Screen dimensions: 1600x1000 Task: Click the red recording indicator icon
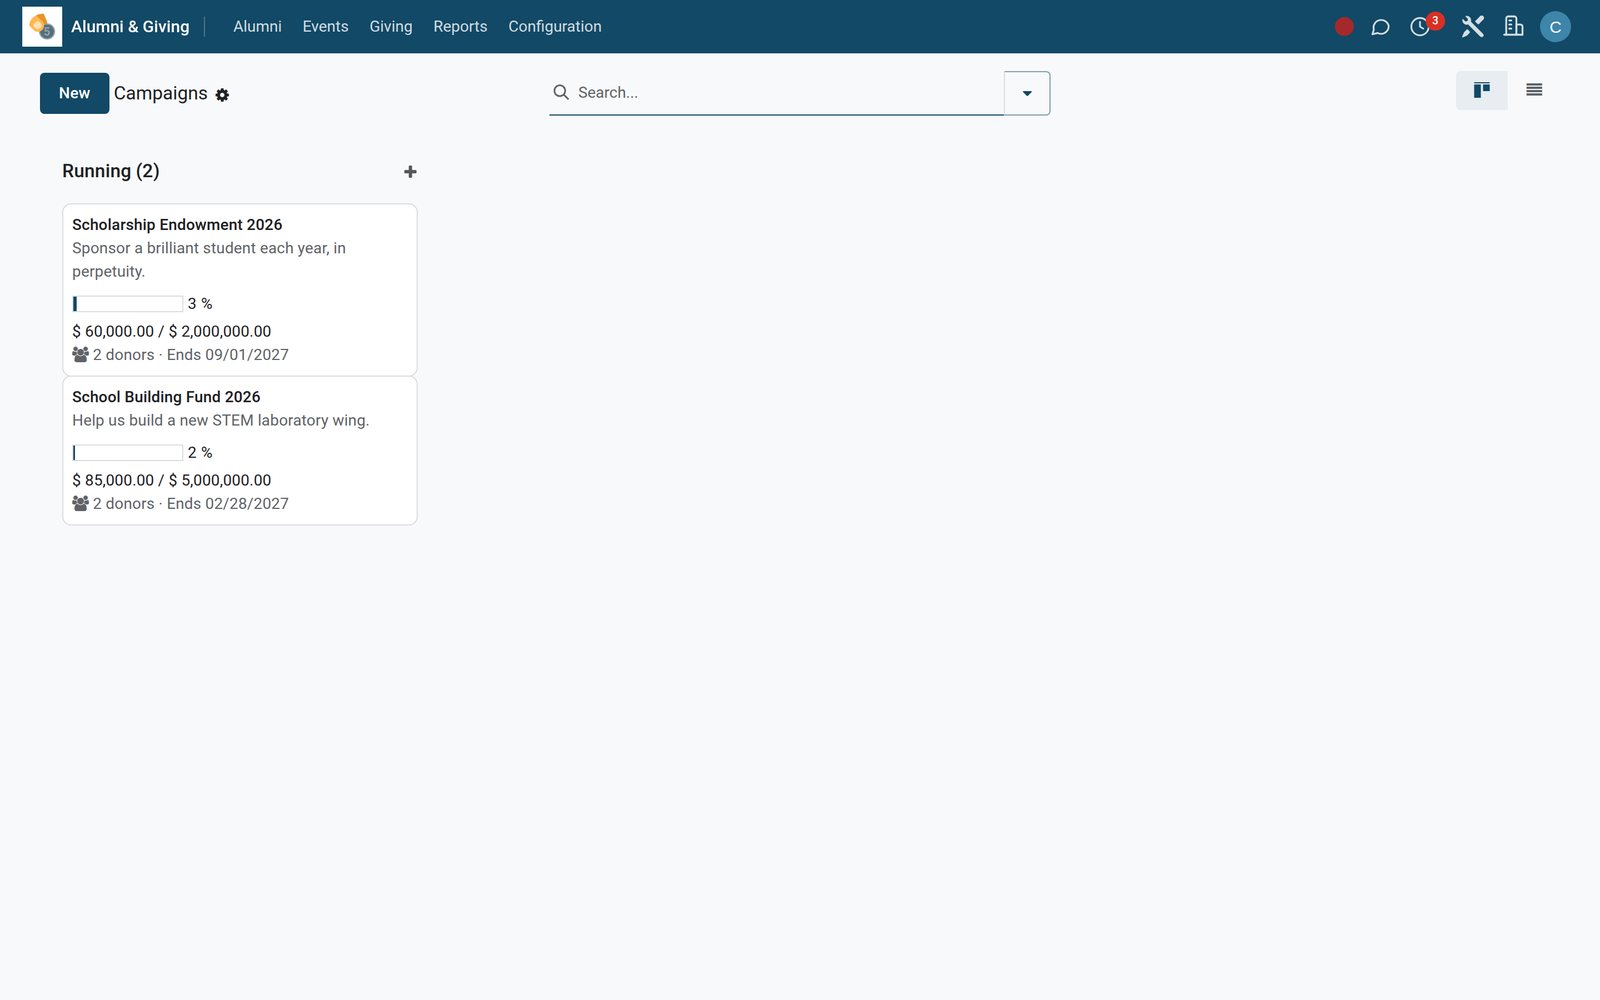click(x=1344, y=27)
